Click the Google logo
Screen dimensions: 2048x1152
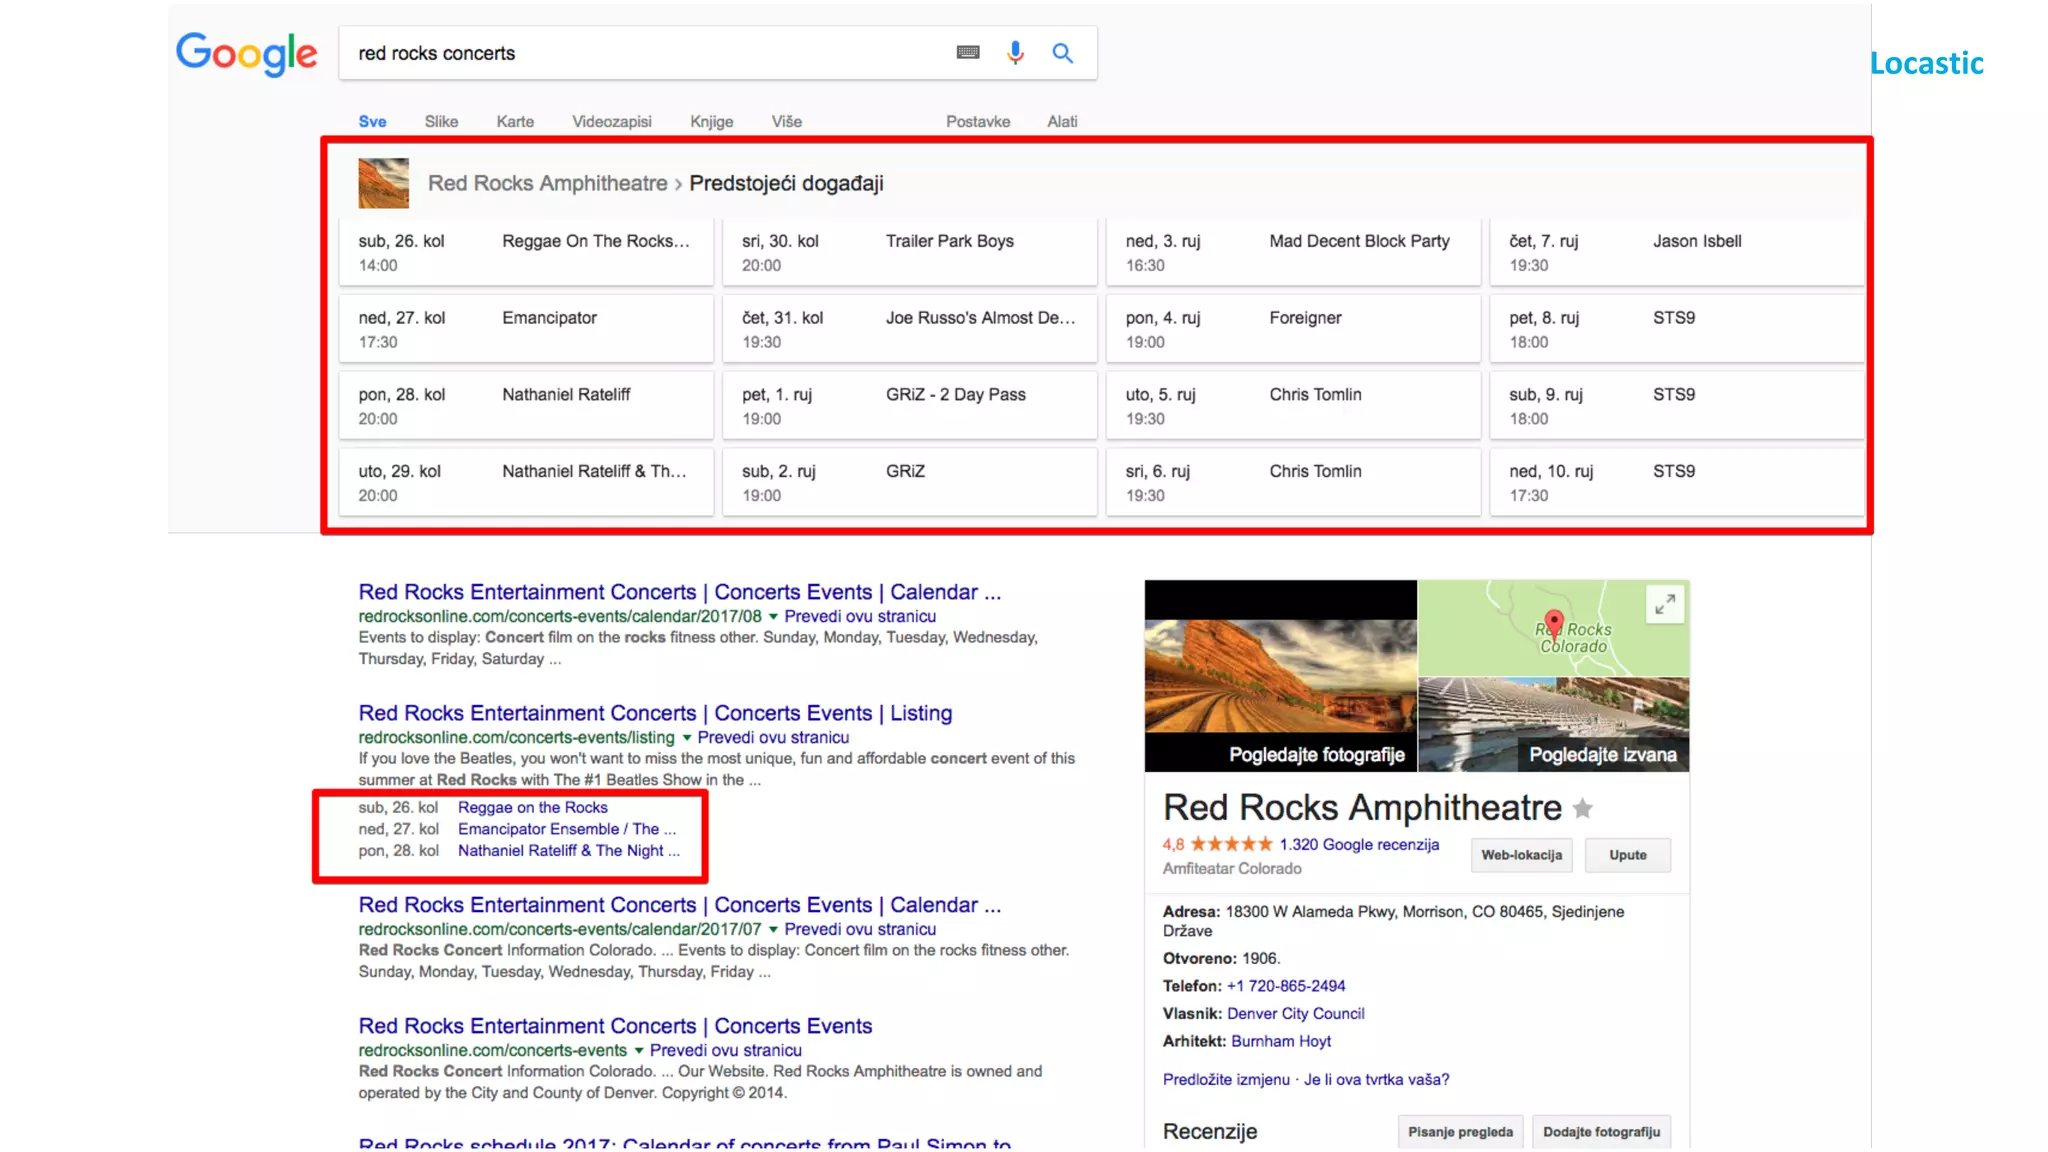(246, 54)
